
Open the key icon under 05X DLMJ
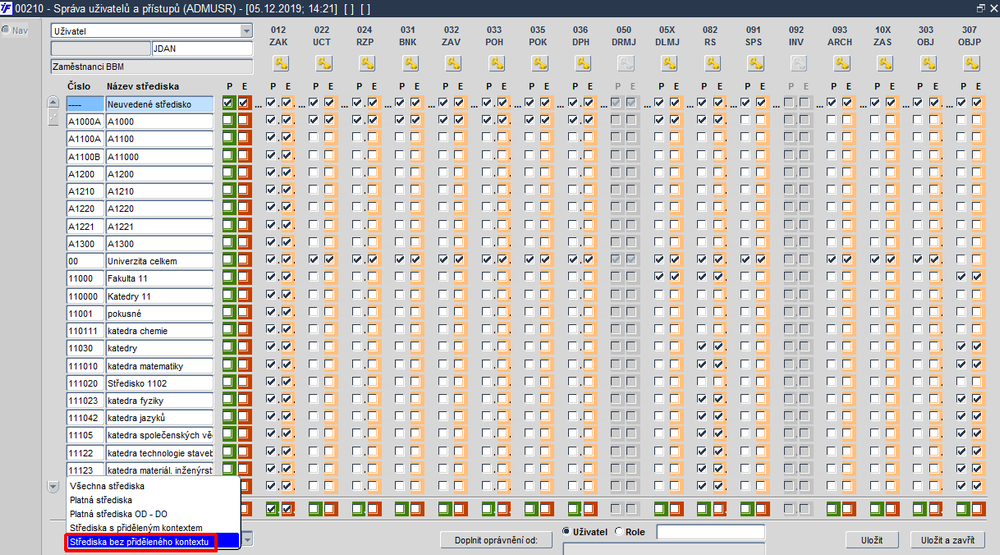pyautogui.click(x=669, y=63)
